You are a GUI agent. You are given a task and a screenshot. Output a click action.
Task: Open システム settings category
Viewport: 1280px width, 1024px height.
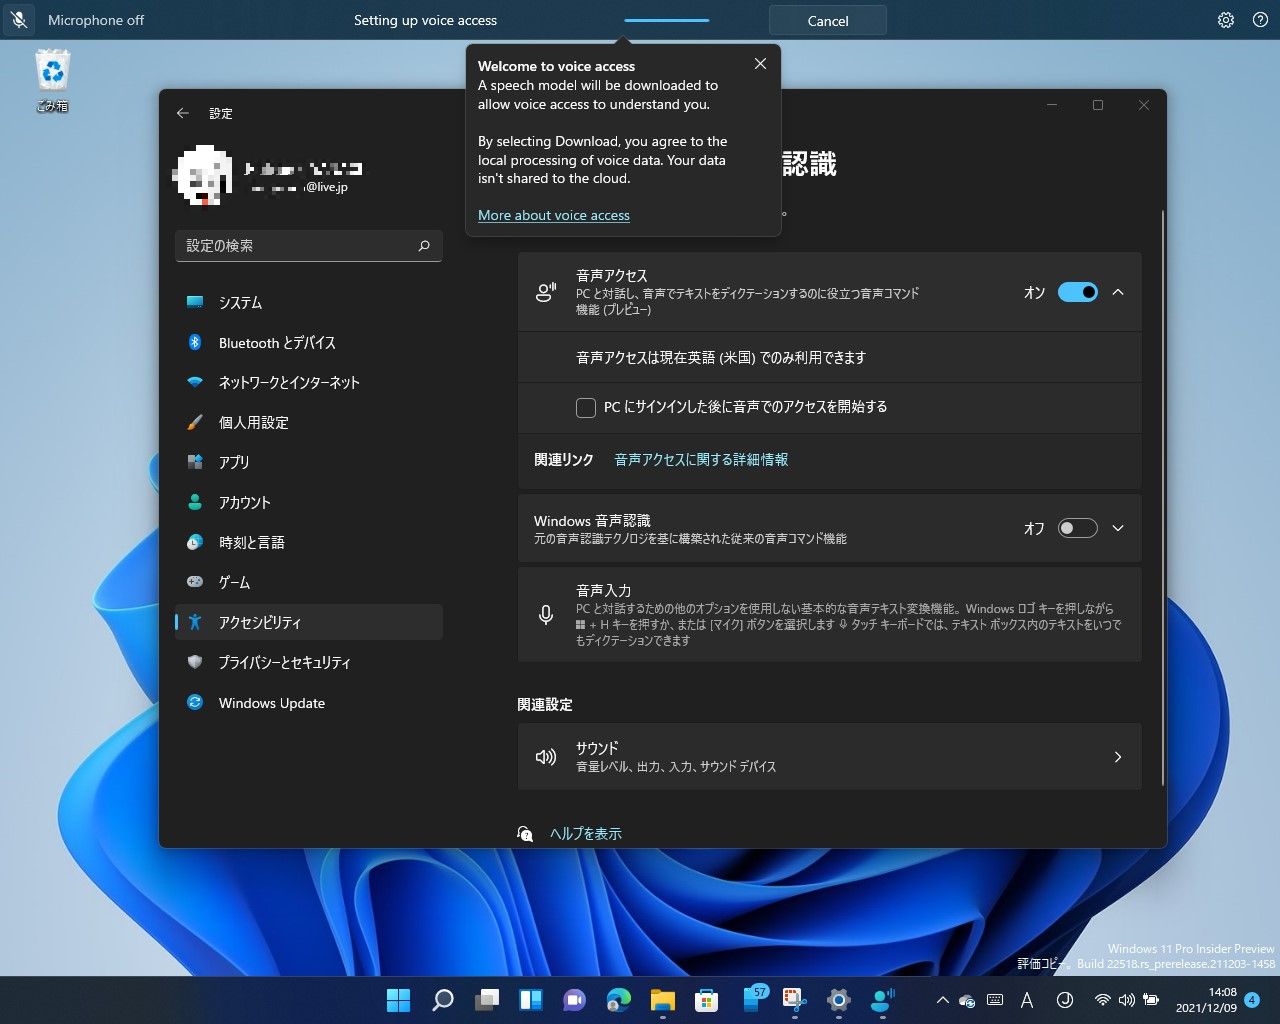tap(309, 302)
